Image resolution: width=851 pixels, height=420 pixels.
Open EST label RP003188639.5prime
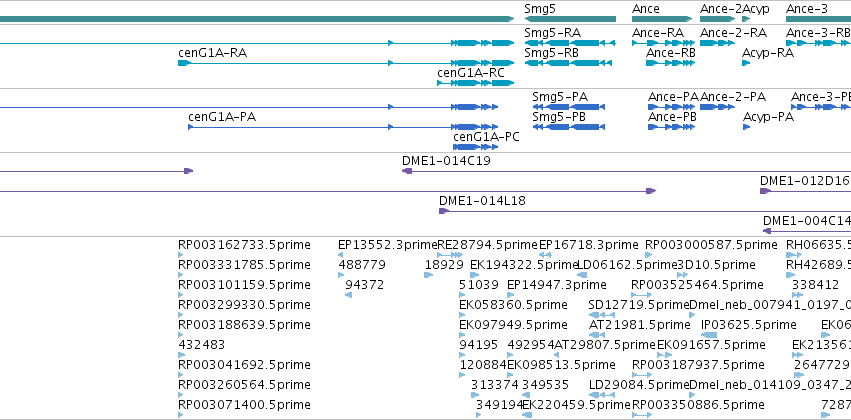(244, 325)
